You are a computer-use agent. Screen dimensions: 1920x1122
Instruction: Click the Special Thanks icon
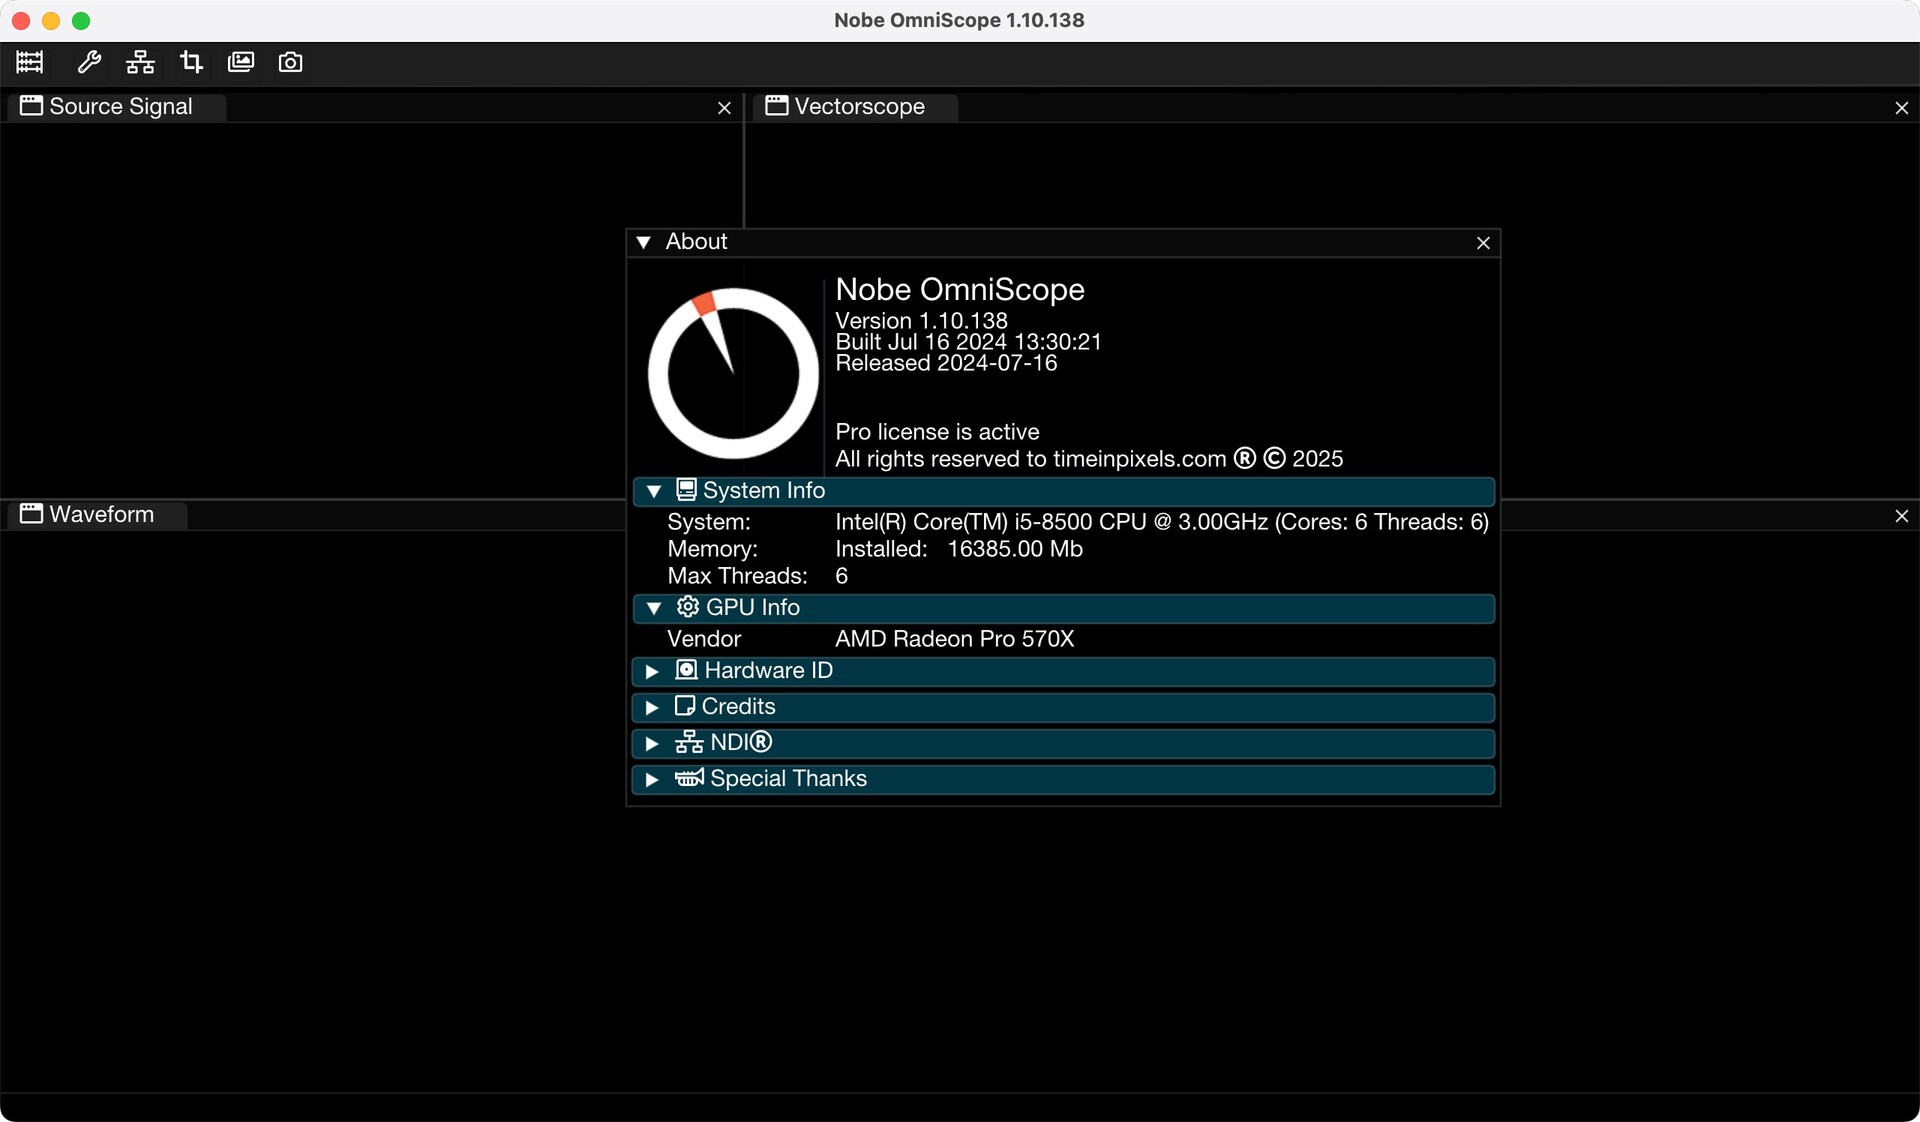(689, 777)
